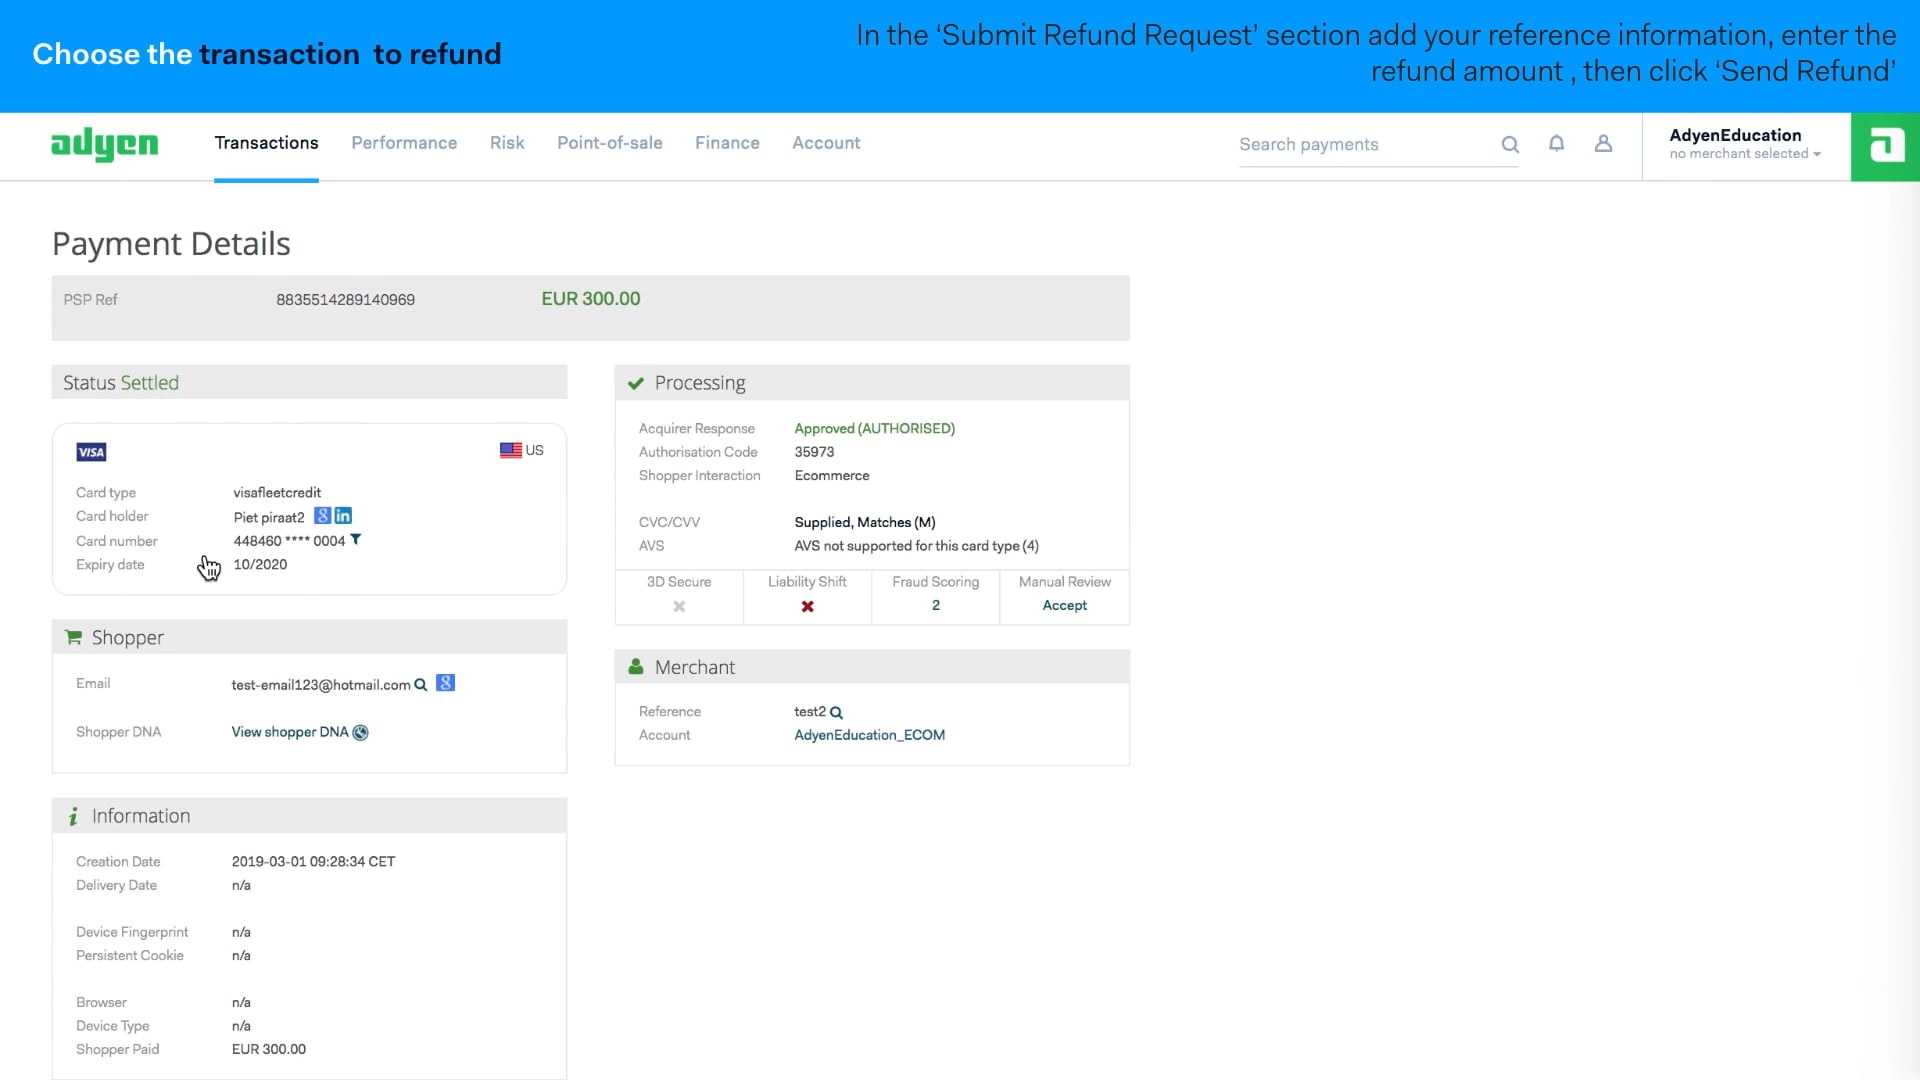Image resolution: width=1920 pixels, height=1080 pixels.
Task: Click the Approved (AUTHORISED) acquirer response
Action: point(875,428)
